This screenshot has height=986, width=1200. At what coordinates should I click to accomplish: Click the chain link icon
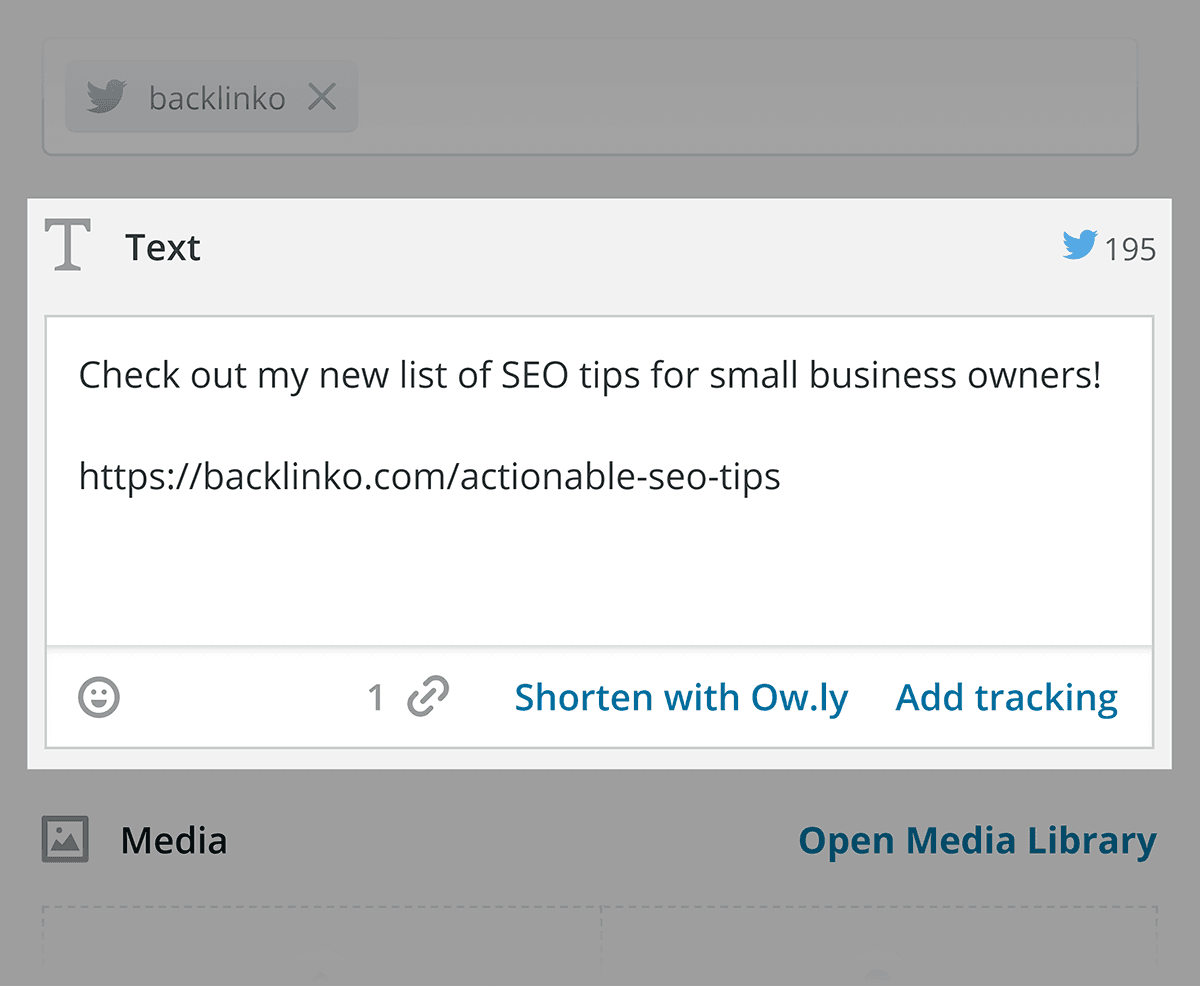[428, 696]
